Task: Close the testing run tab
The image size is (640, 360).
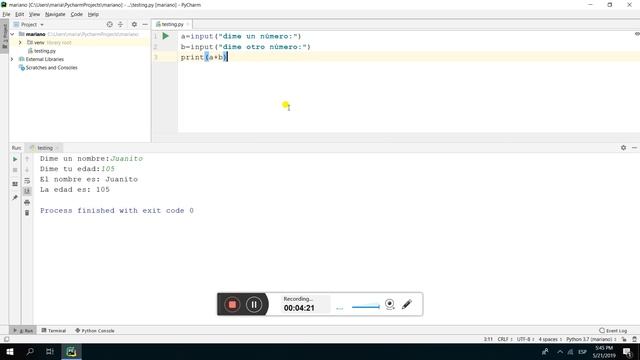Action: click(58, 148)
